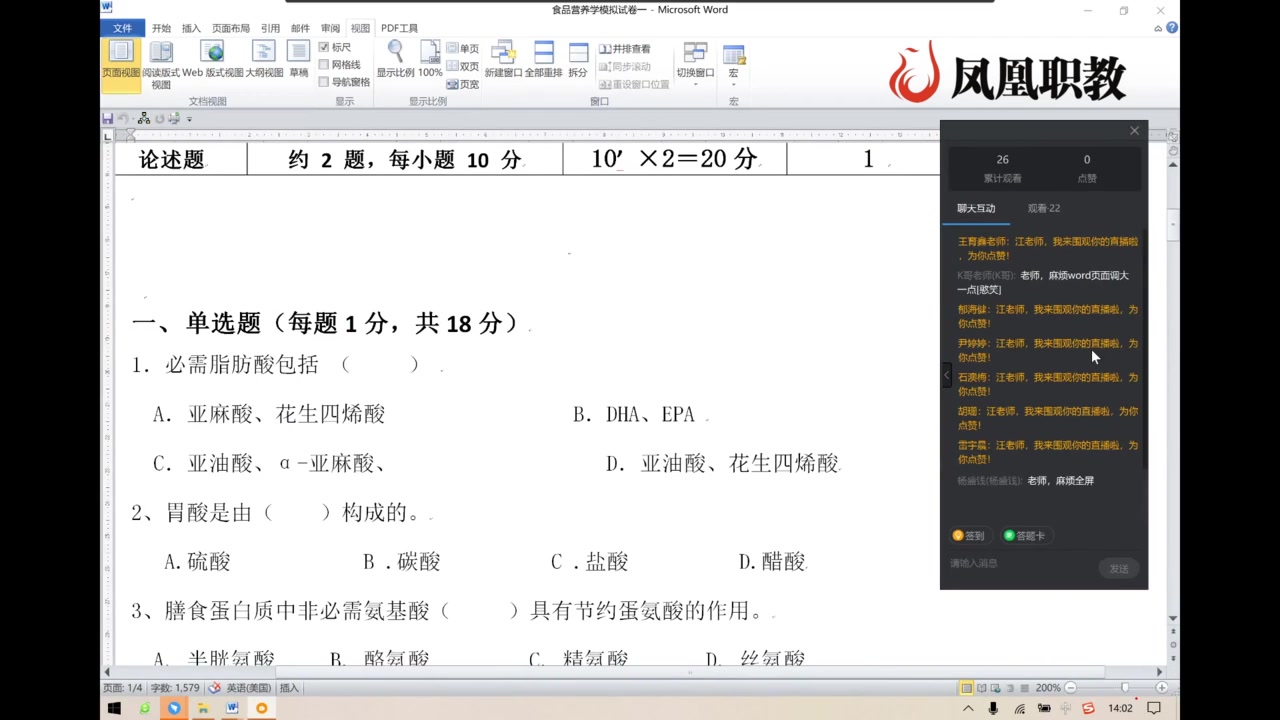Screen dimensions: 1280x720
Task: Choose Two Pages zoom (双页)
Action: 463,67
